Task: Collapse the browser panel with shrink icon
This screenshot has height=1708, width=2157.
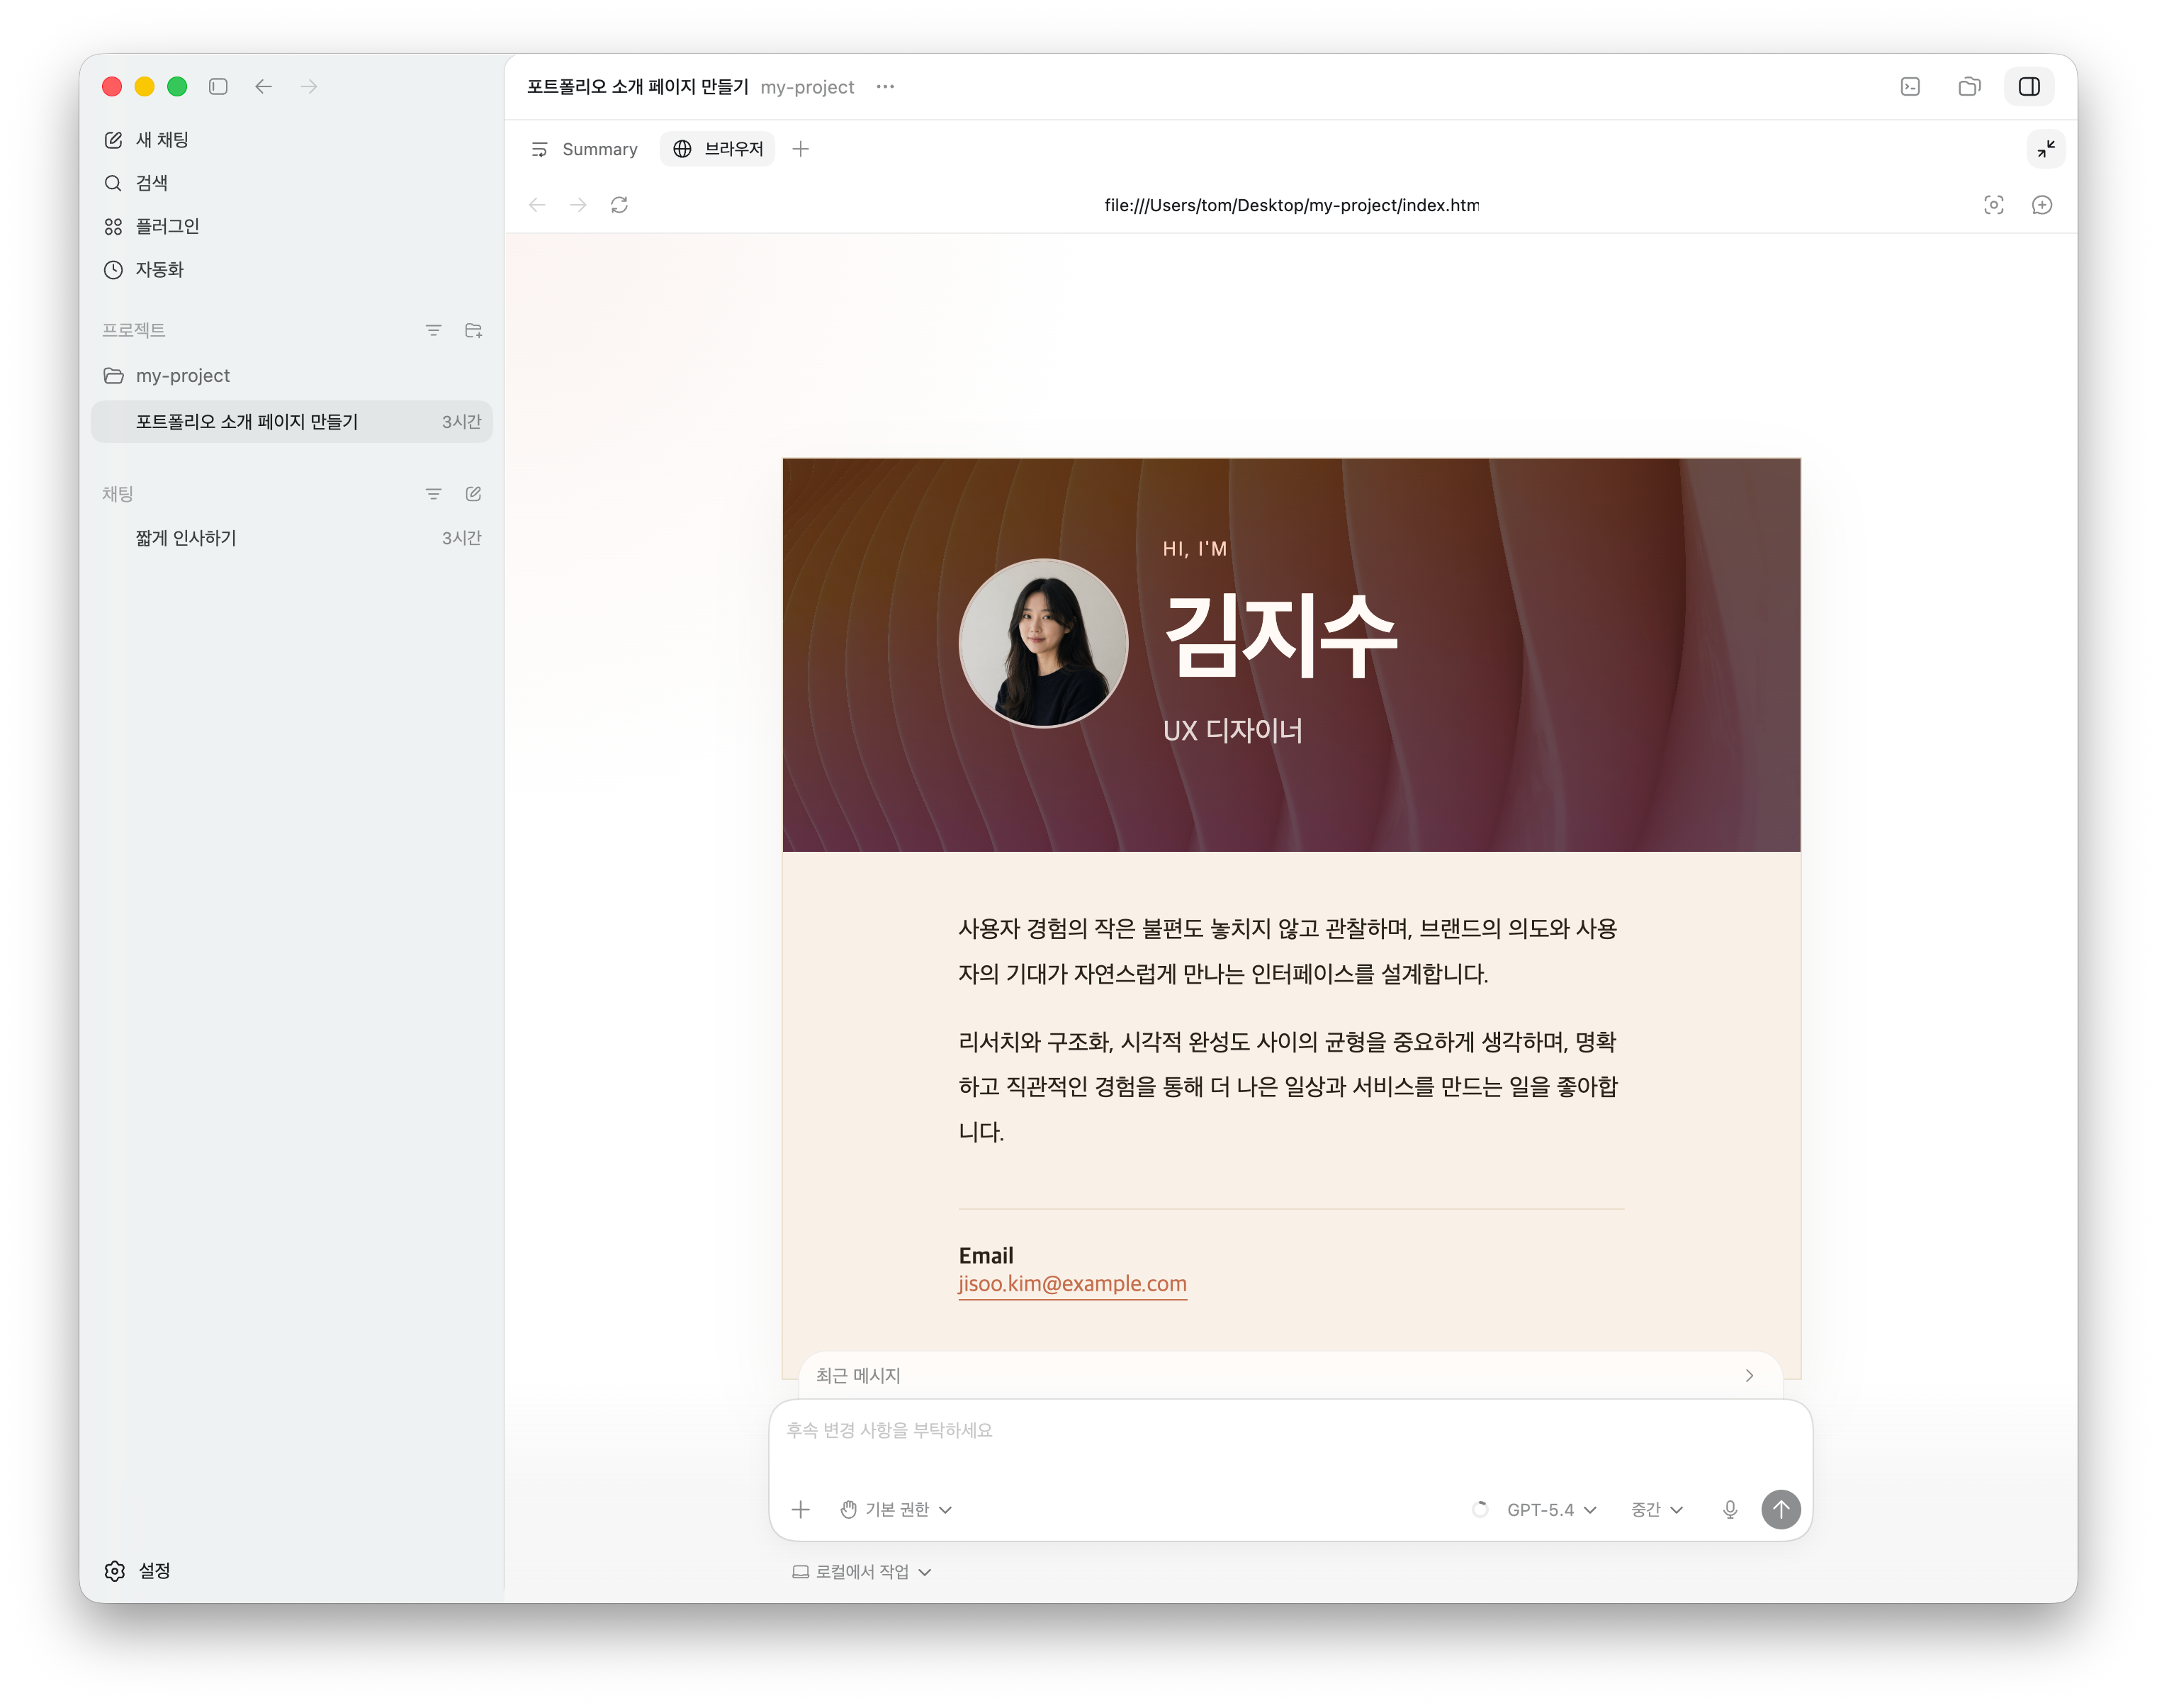Action: coord(2045,149)
